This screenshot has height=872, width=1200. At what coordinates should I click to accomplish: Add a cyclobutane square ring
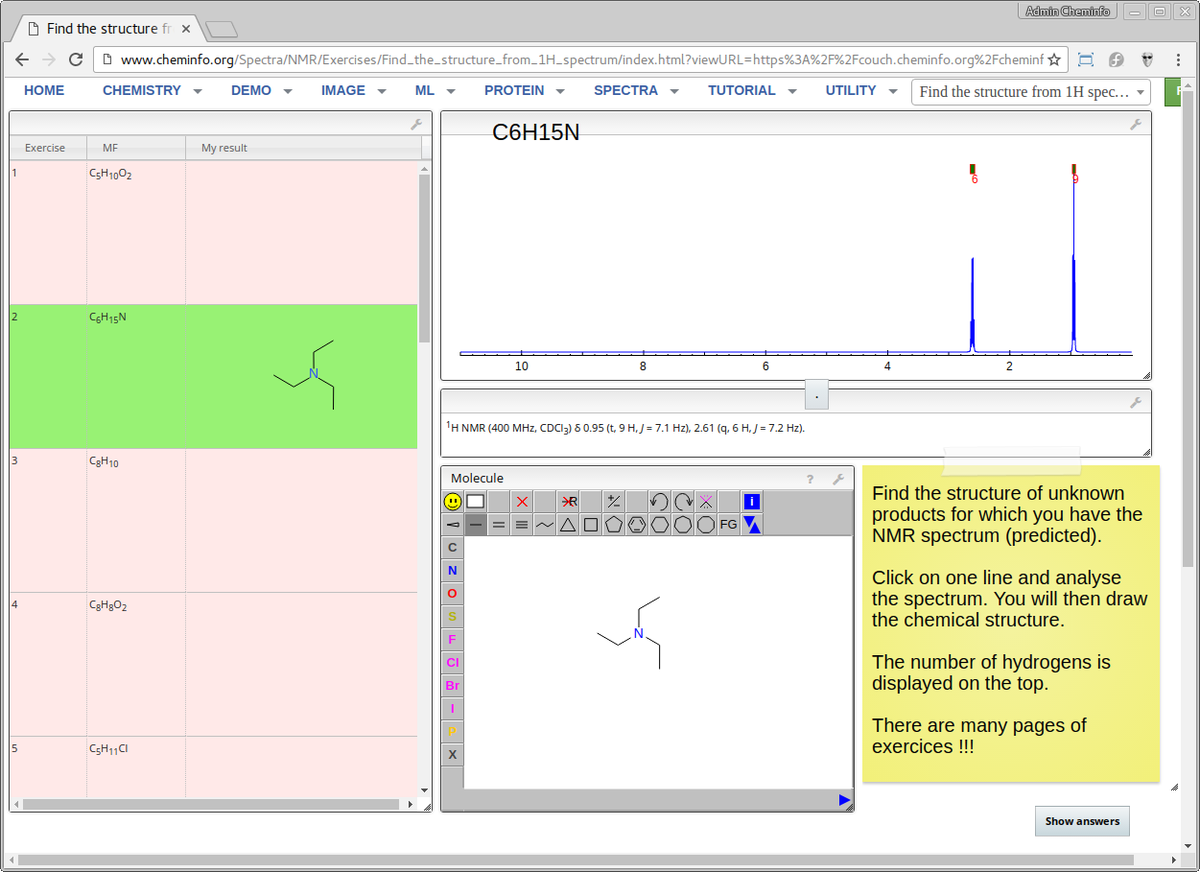[591, 524]
